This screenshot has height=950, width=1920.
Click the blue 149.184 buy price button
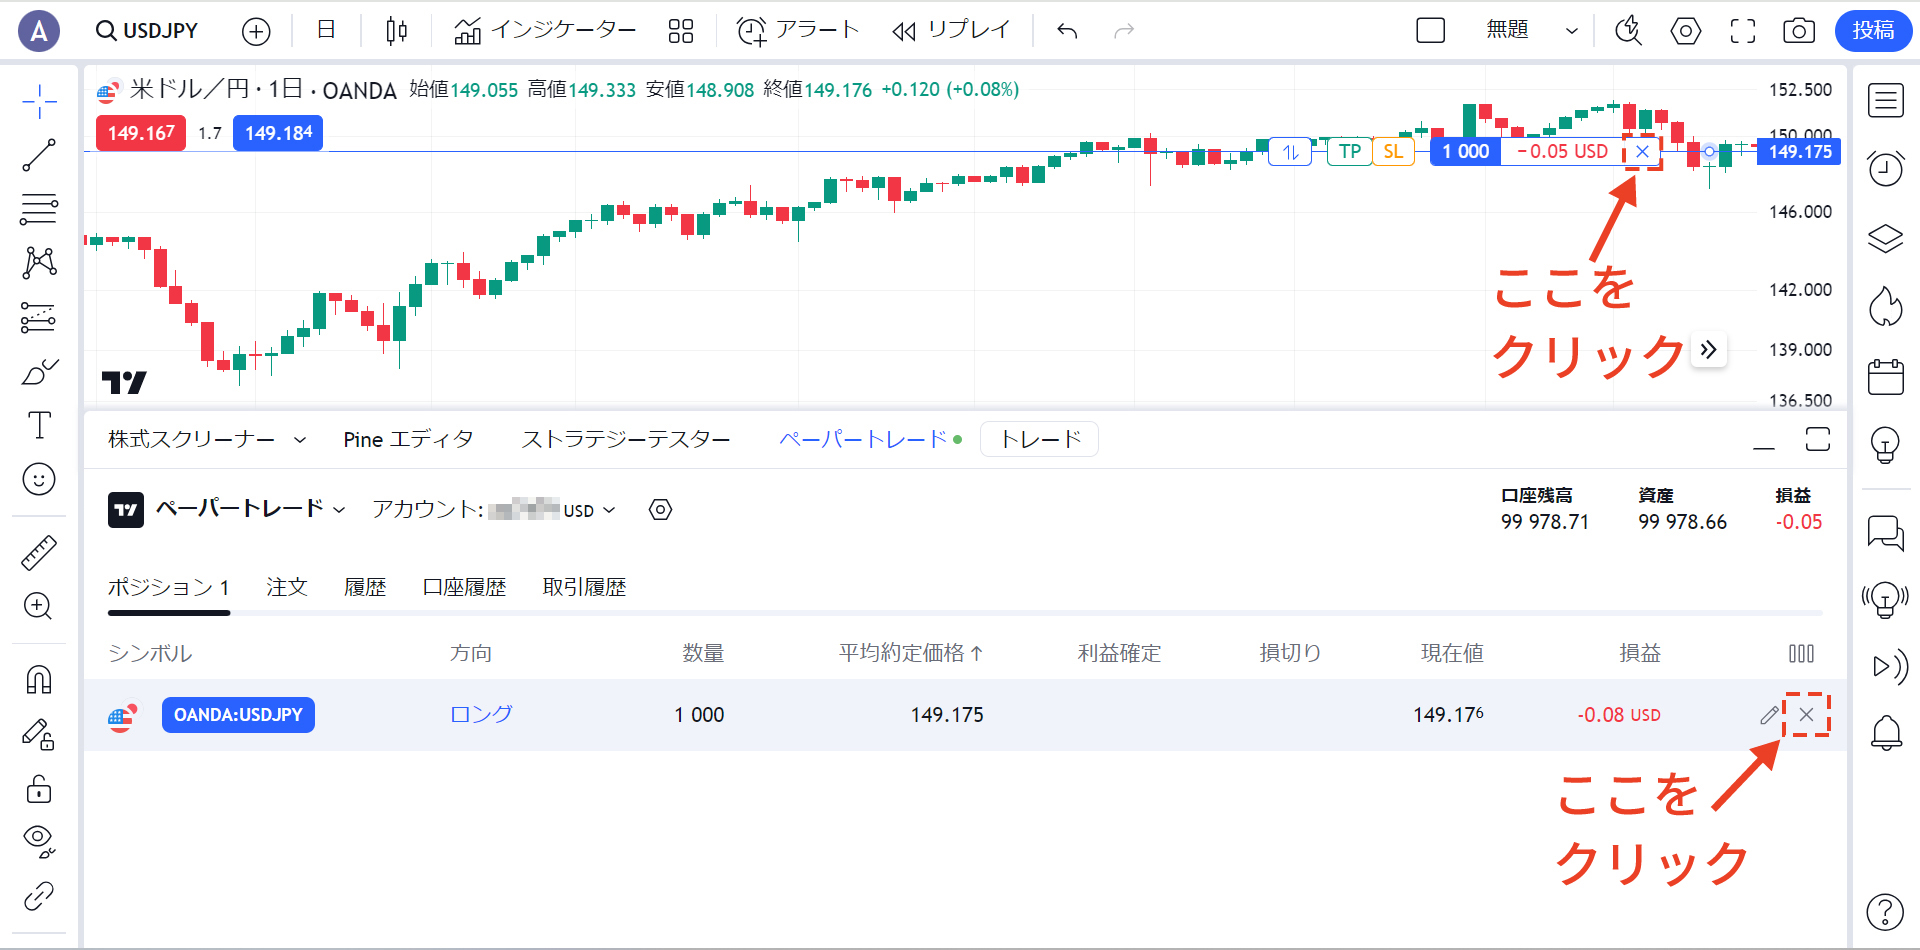(x=278, y=133)
